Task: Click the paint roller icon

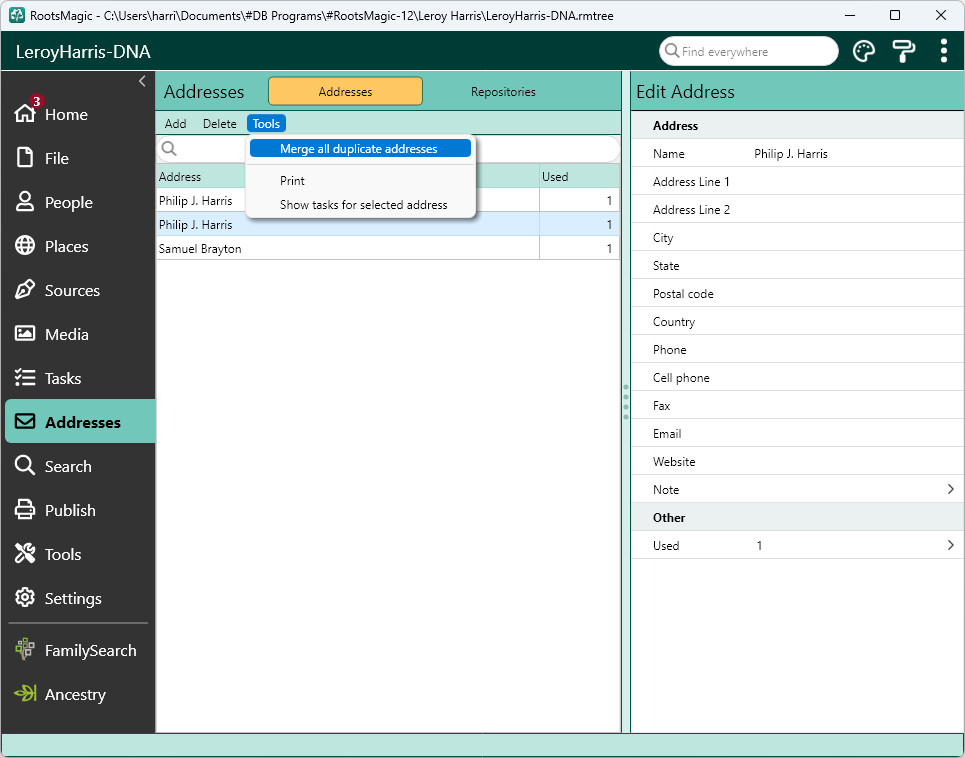Action: tap(903, 51)
